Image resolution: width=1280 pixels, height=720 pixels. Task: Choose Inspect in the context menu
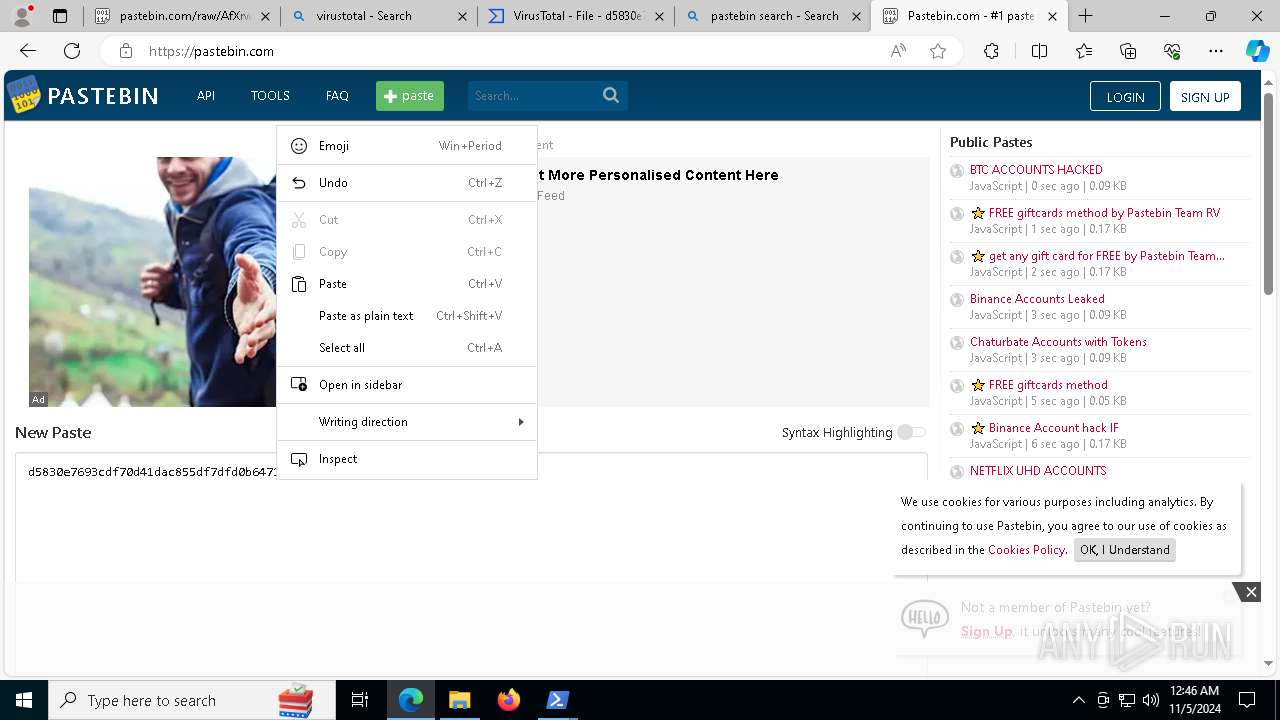click(x=407, y=459)
